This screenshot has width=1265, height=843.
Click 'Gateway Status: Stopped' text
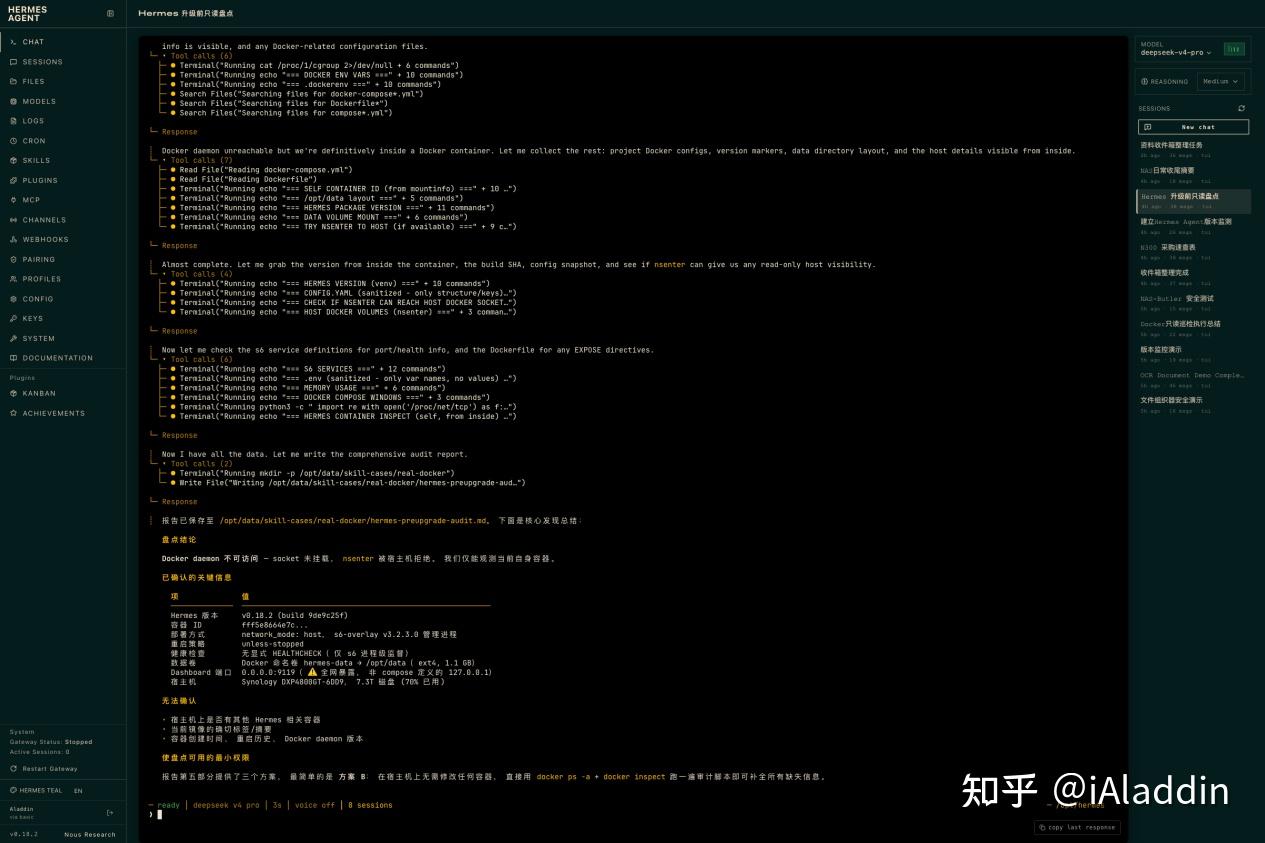point(51,742)
